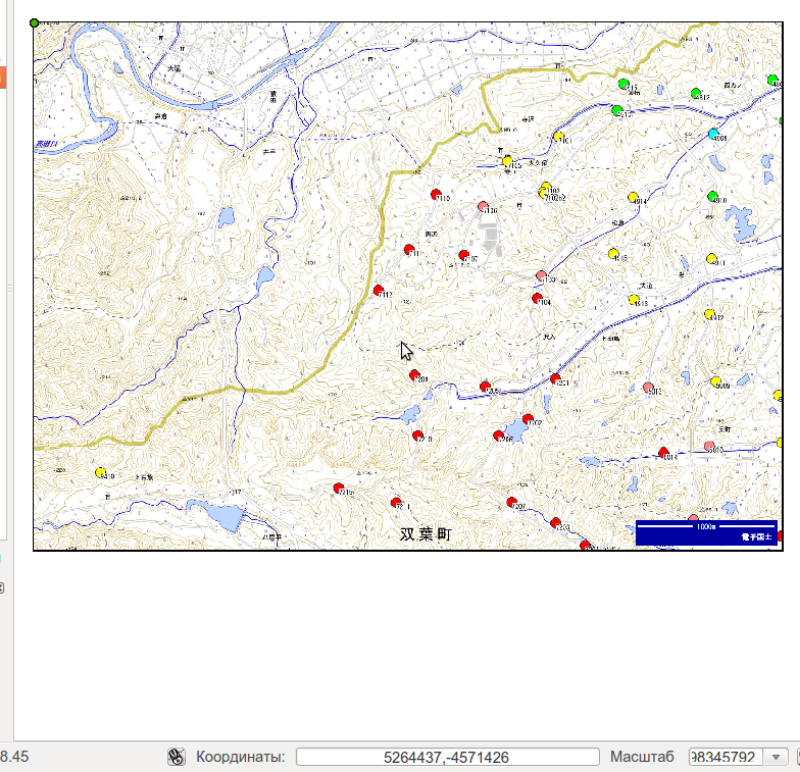The image size is (800, 772).
Task: Click into the Масштаб scale value box
Action: pyautogui.click(x=726, y=757)
